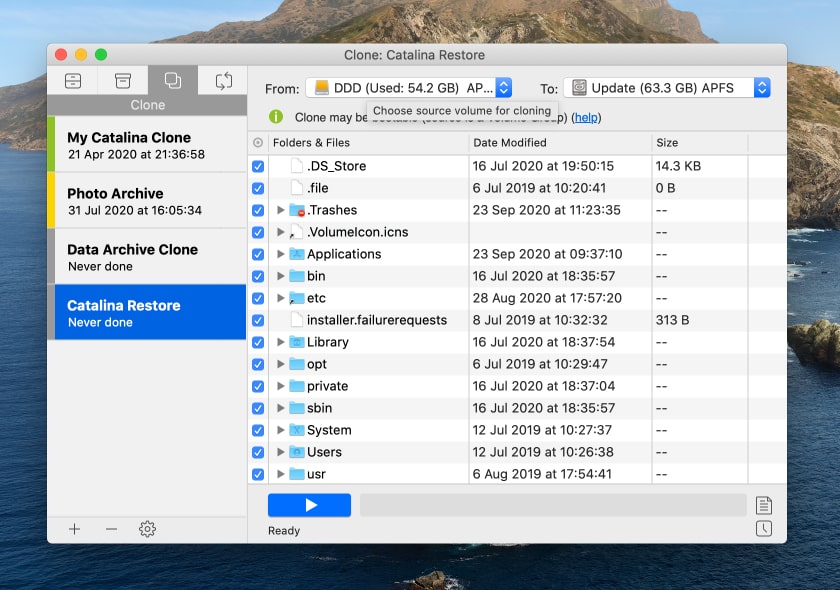Screen dimensions: 840x590
Task: Expand the sbin folder
Action: 280,408
